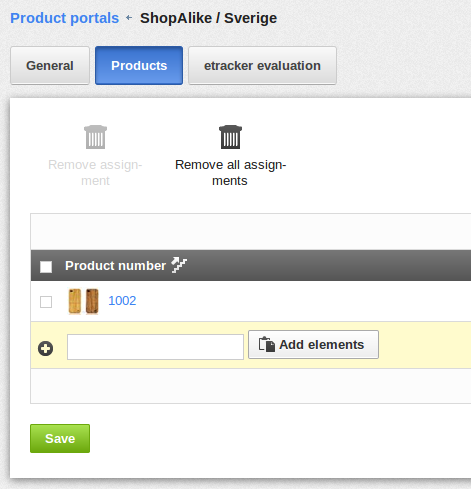Click the Remove all assignments label
471x489 pixels.
point(230,173)
